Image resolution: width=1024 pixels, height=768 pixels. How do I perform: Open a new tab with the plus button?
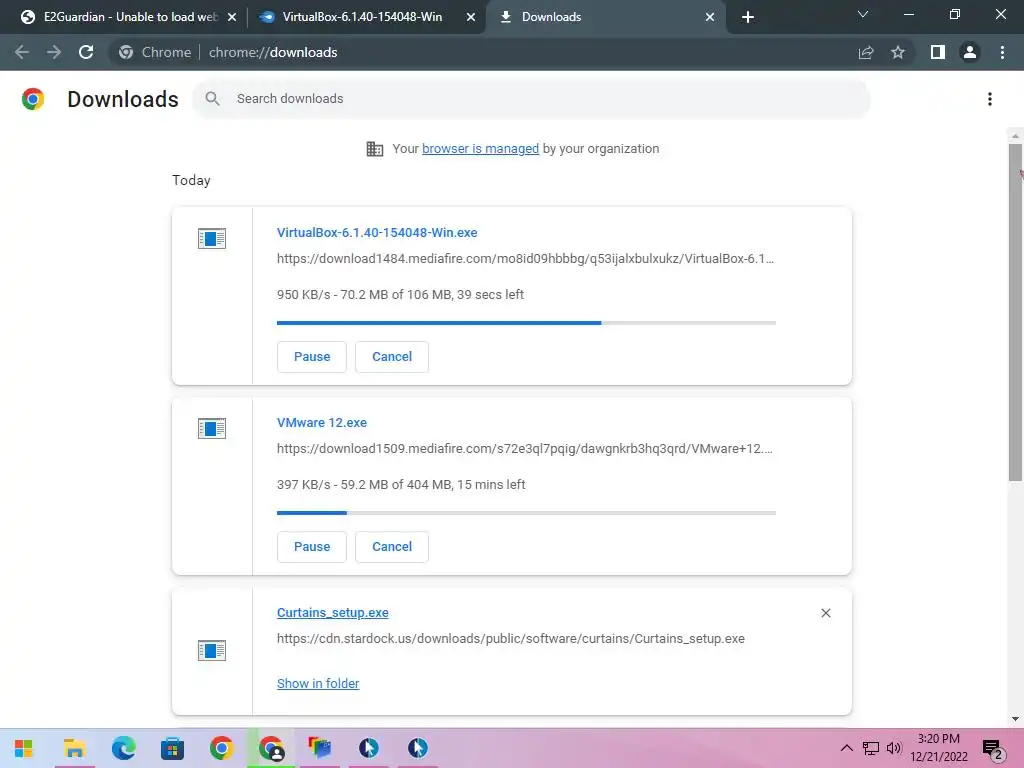point(748,17)
